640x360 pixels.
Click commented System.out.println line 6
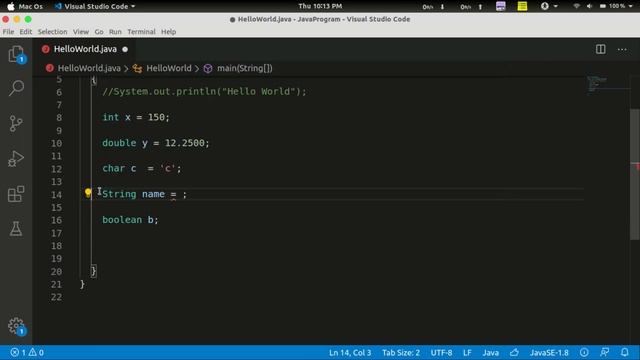pyautogui.click(x=204, y=91)
